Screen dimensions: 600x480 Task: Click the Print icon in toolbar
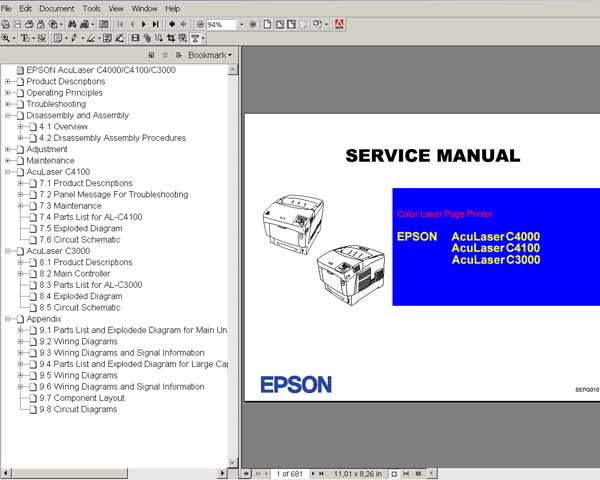pyautogui.click(x=29, y=24)
